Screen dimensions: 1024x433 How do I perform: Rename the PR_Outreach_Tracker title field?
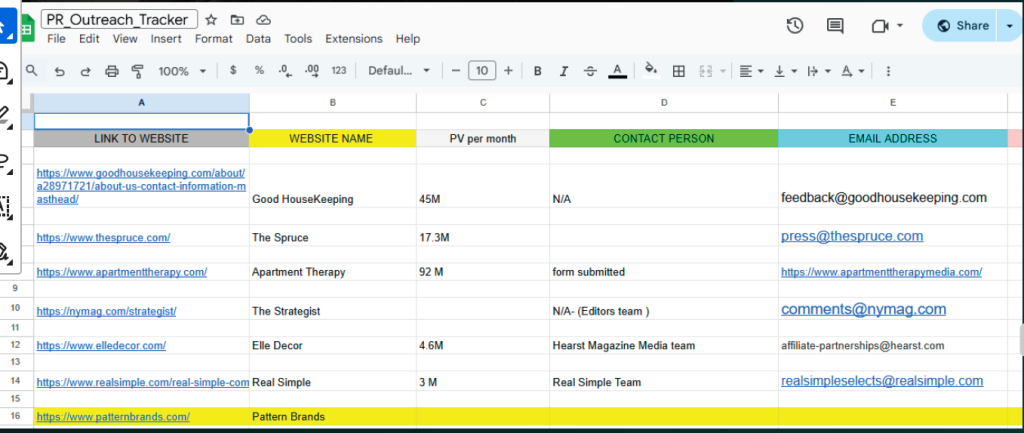[120, 20]
